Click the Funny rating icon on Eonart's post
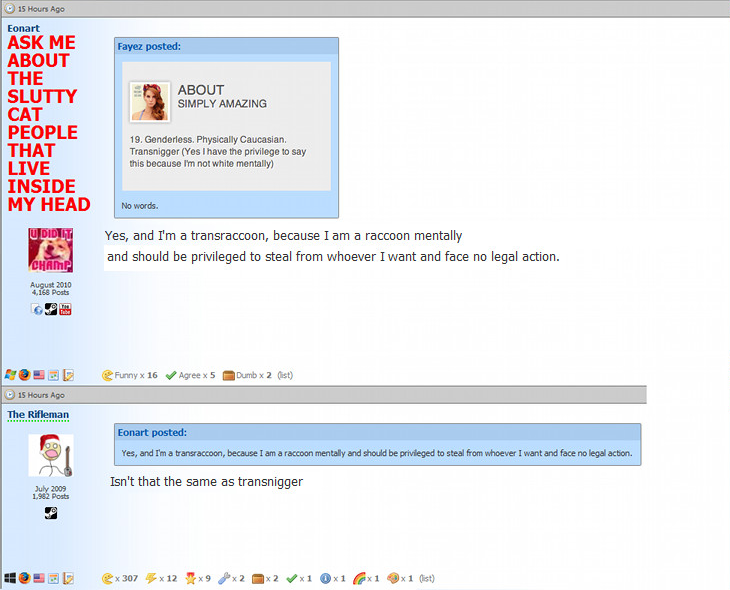Image resolution: width=730 pixels, height=590 pixels. coord(107,375)
